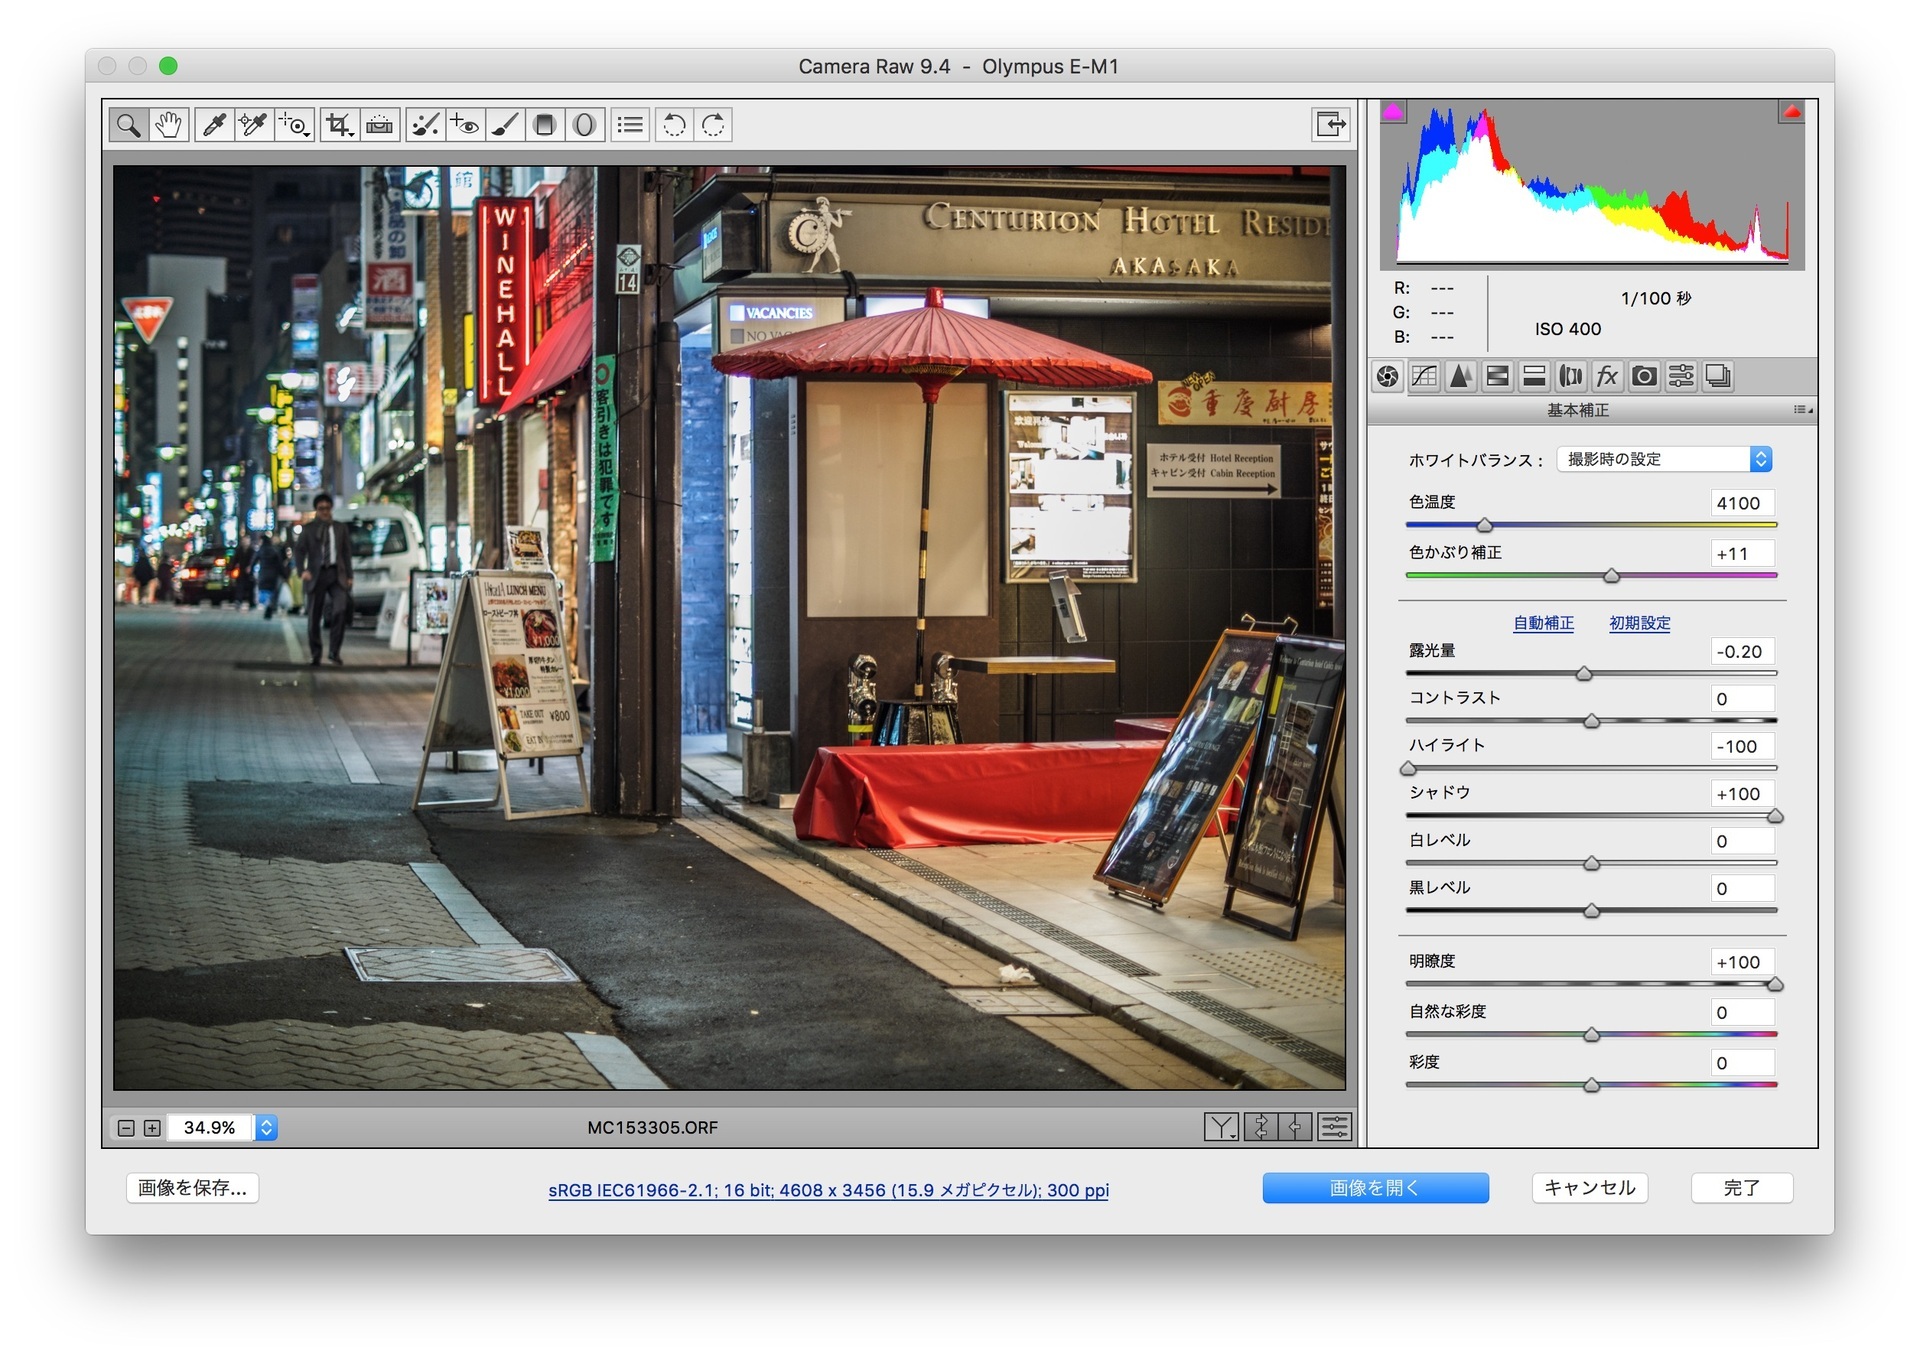Toggle before/after view with Y button
Viewport: 1920px width, 1357px height.
pos(1221,1128)
